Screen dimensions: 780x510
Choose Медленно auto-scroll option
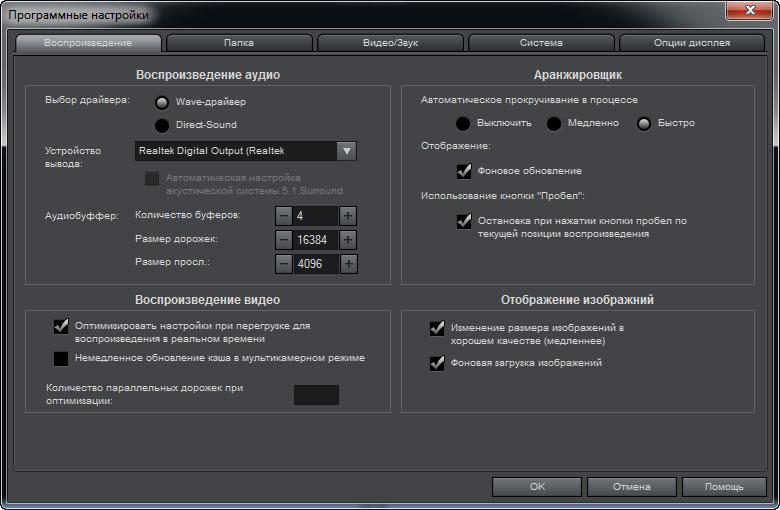click(x=554, y=124)
